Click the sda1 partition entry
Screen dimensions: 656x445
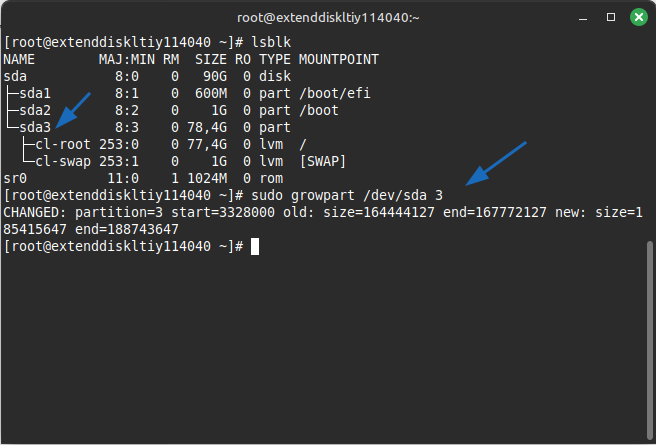[33, 93]
